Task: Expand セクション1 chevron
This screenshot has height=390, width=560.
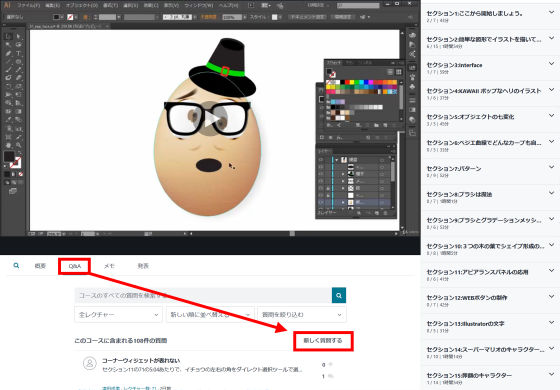Action: pos(551,12)
